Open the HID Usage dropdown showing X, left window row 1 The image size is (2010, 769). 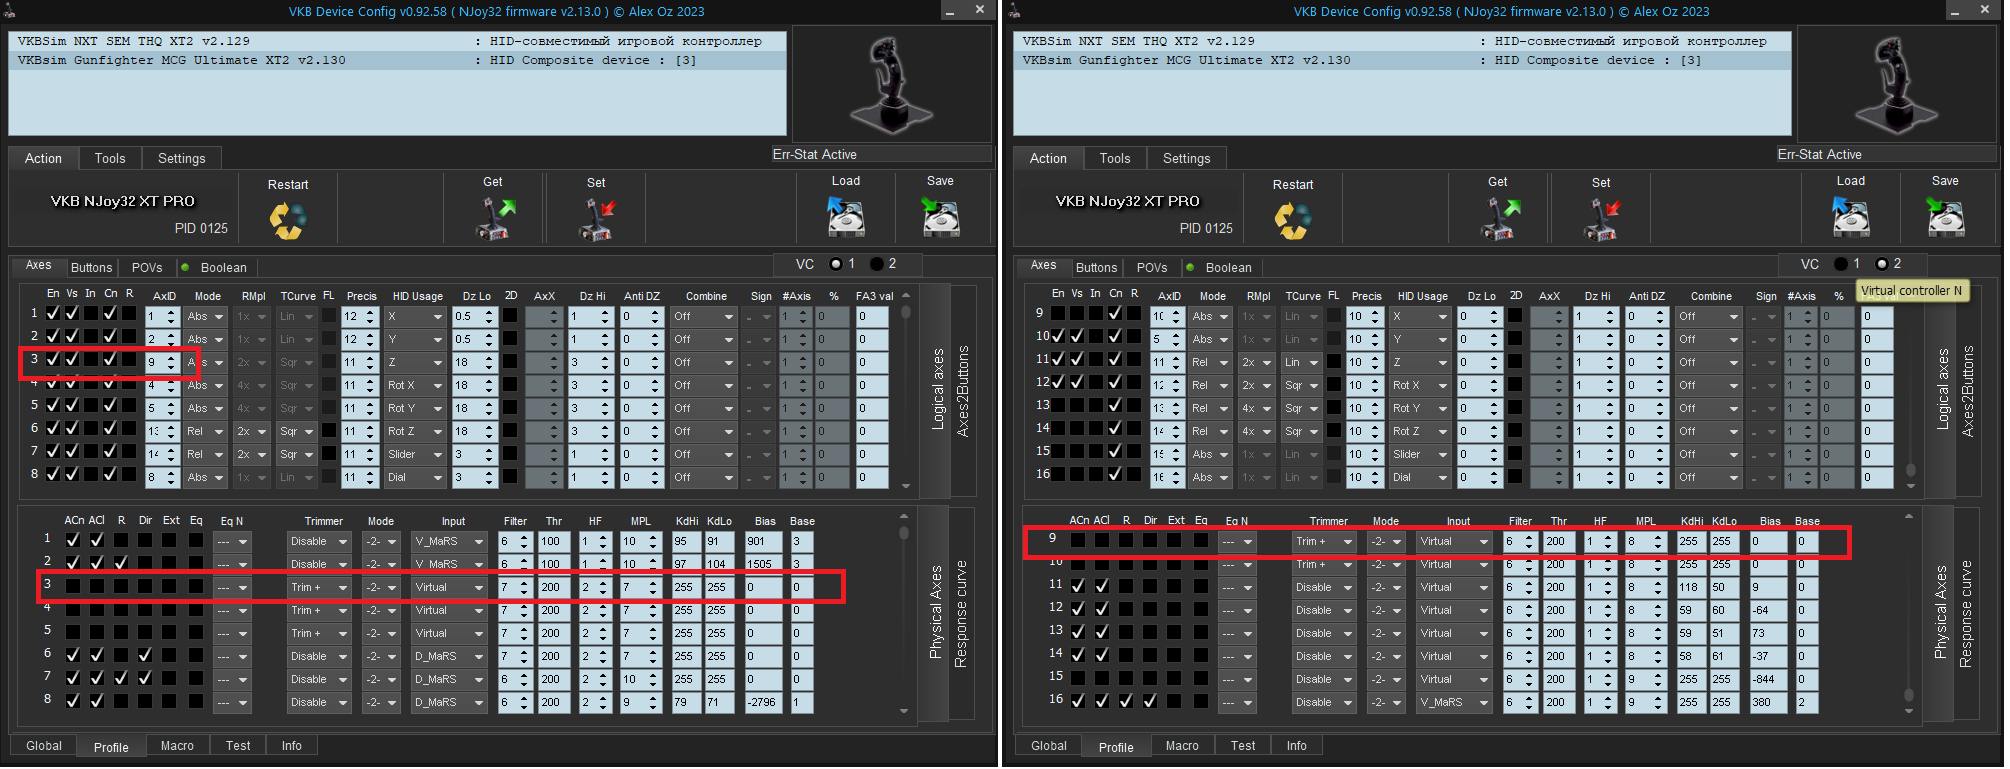(x=415, y=316)
